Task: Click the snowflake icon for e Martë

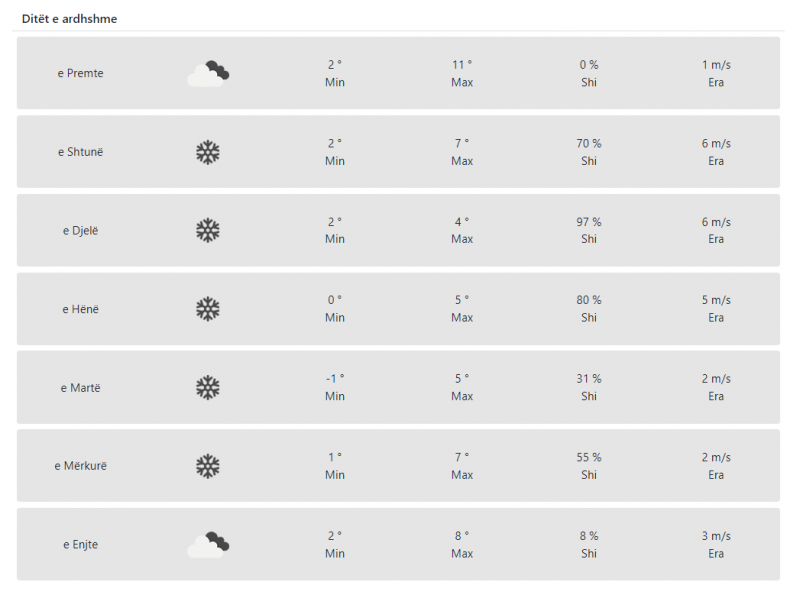Action: click(x=208, y=388)
